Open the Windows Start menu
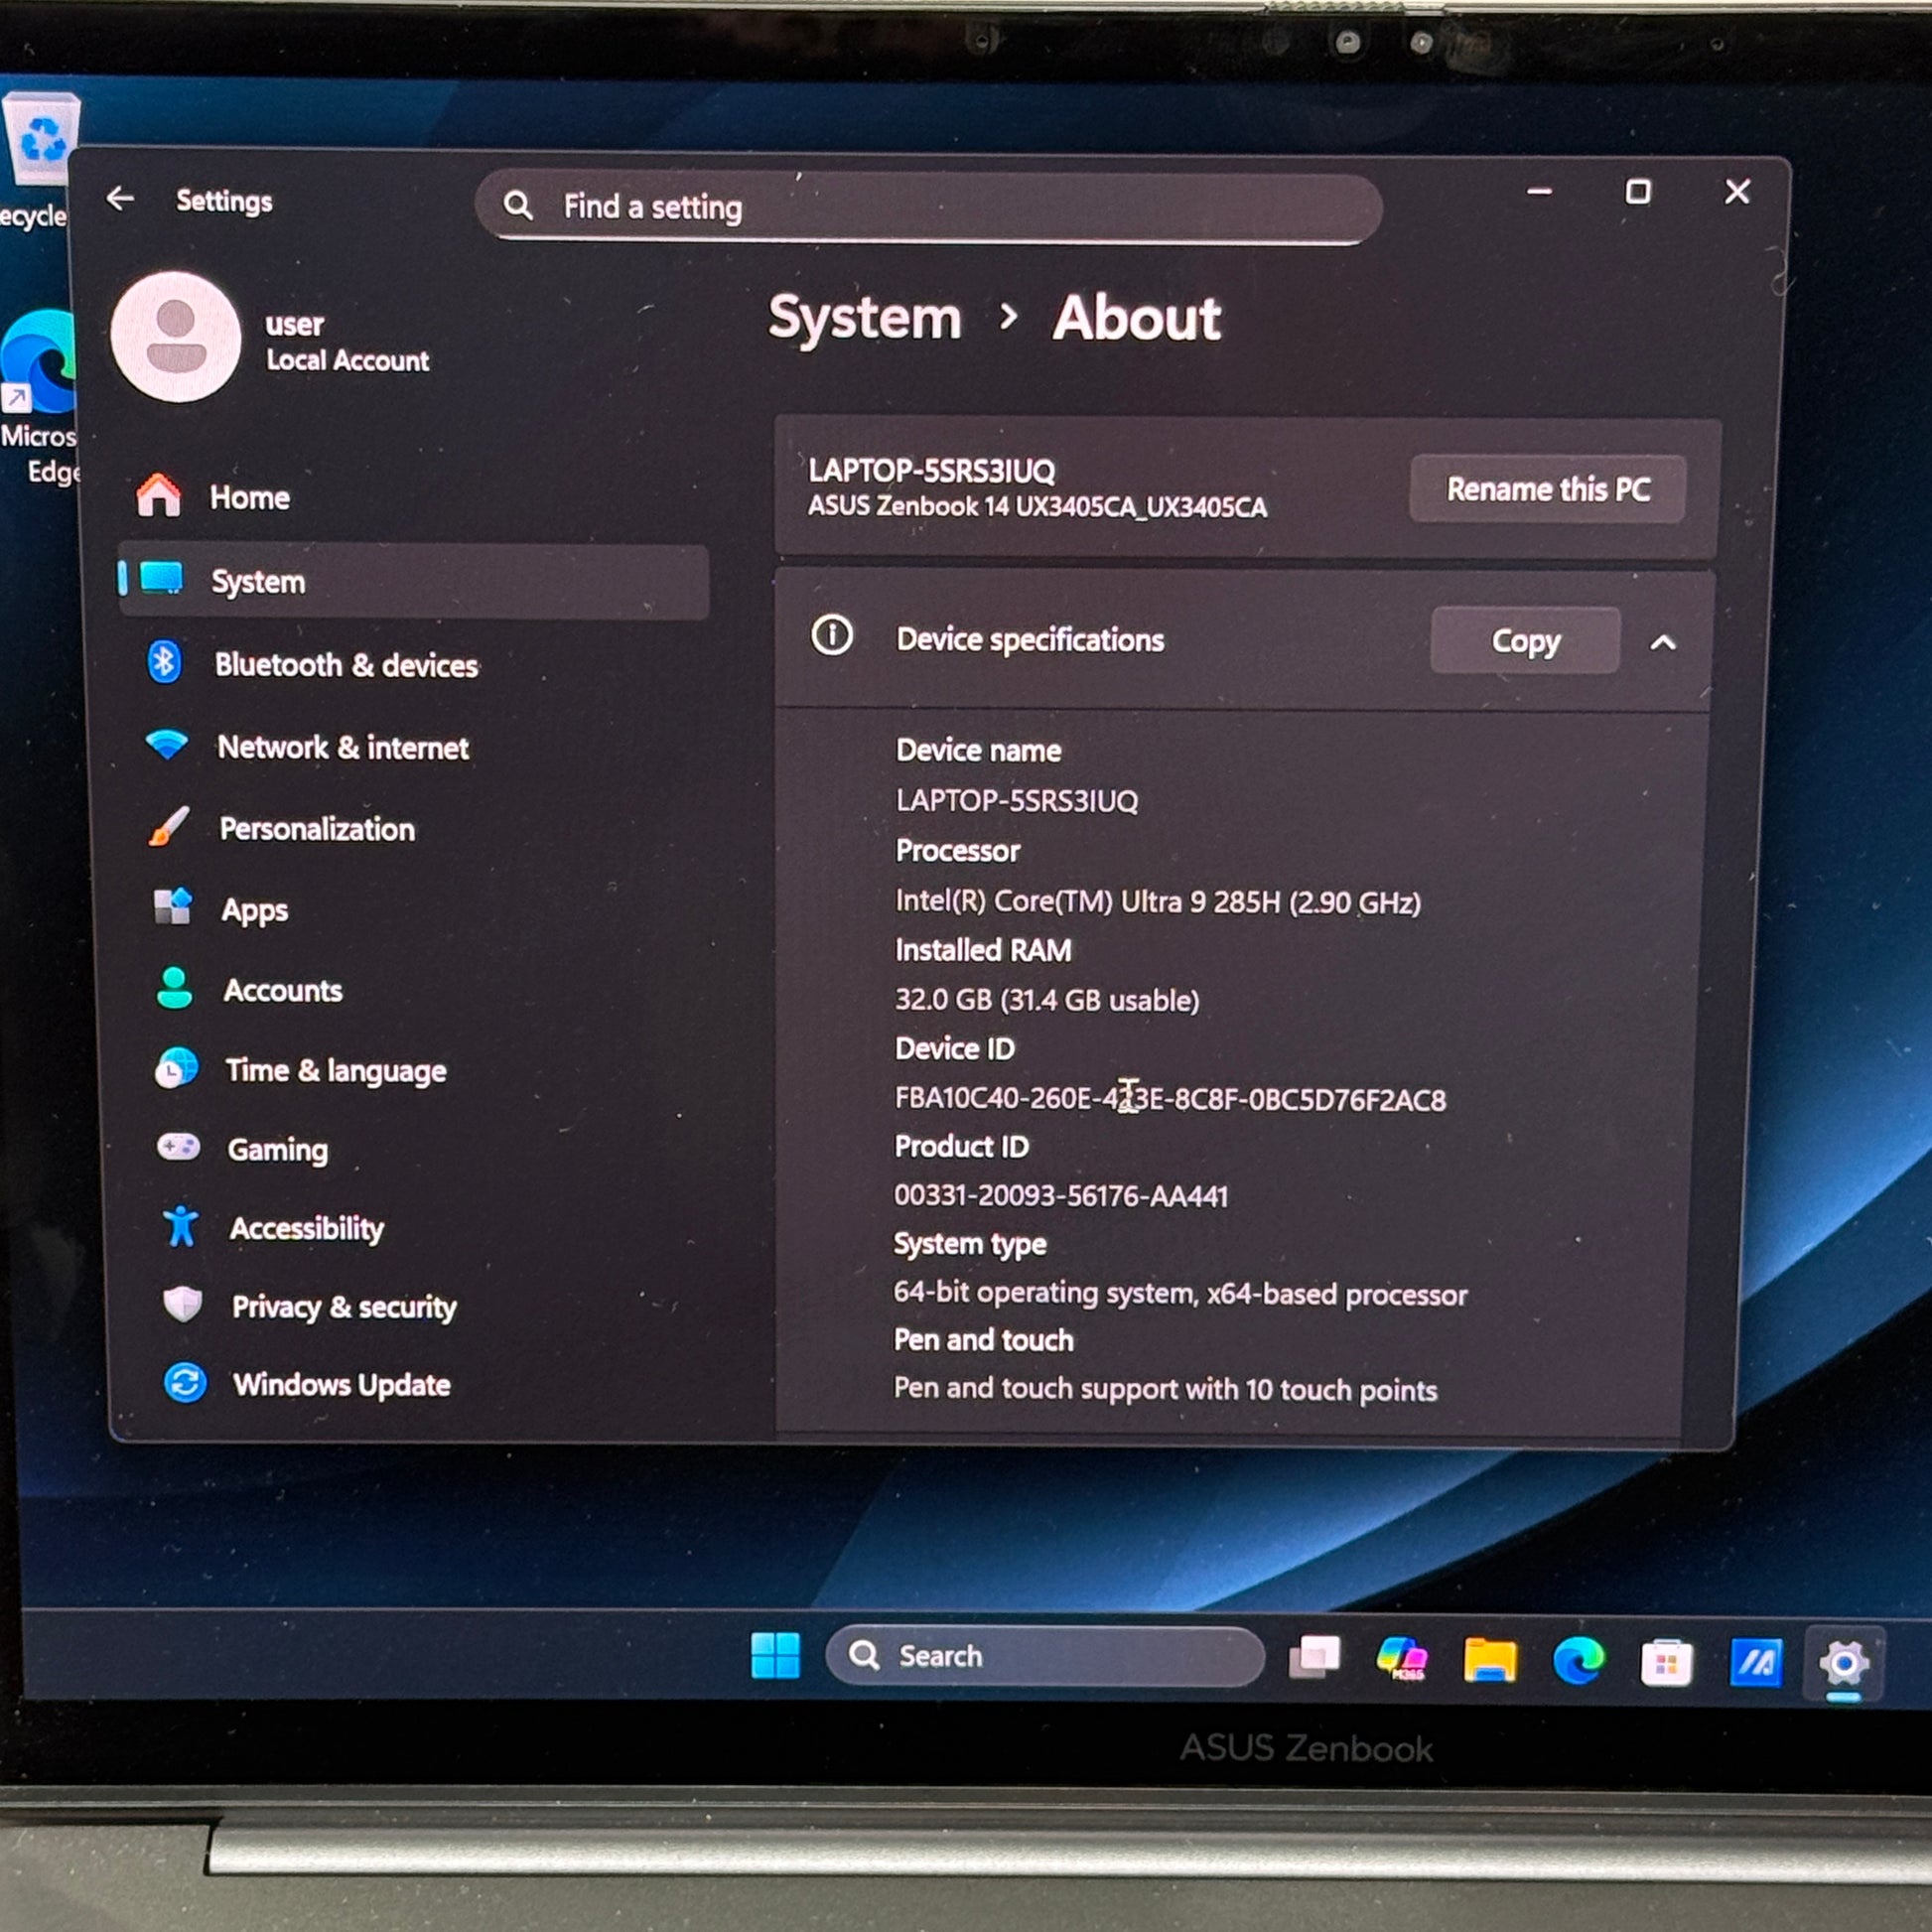 coord(775,1656)
